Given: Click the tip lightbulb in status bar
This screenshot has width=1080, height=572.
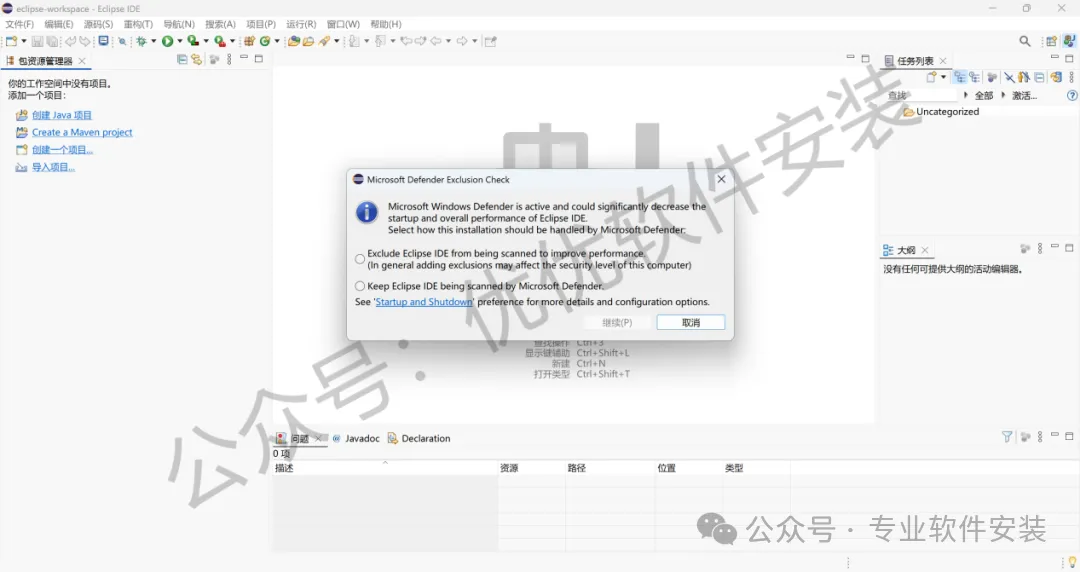Looking at the screenshot, I should pyautogui.click(x=1072, y=562).
